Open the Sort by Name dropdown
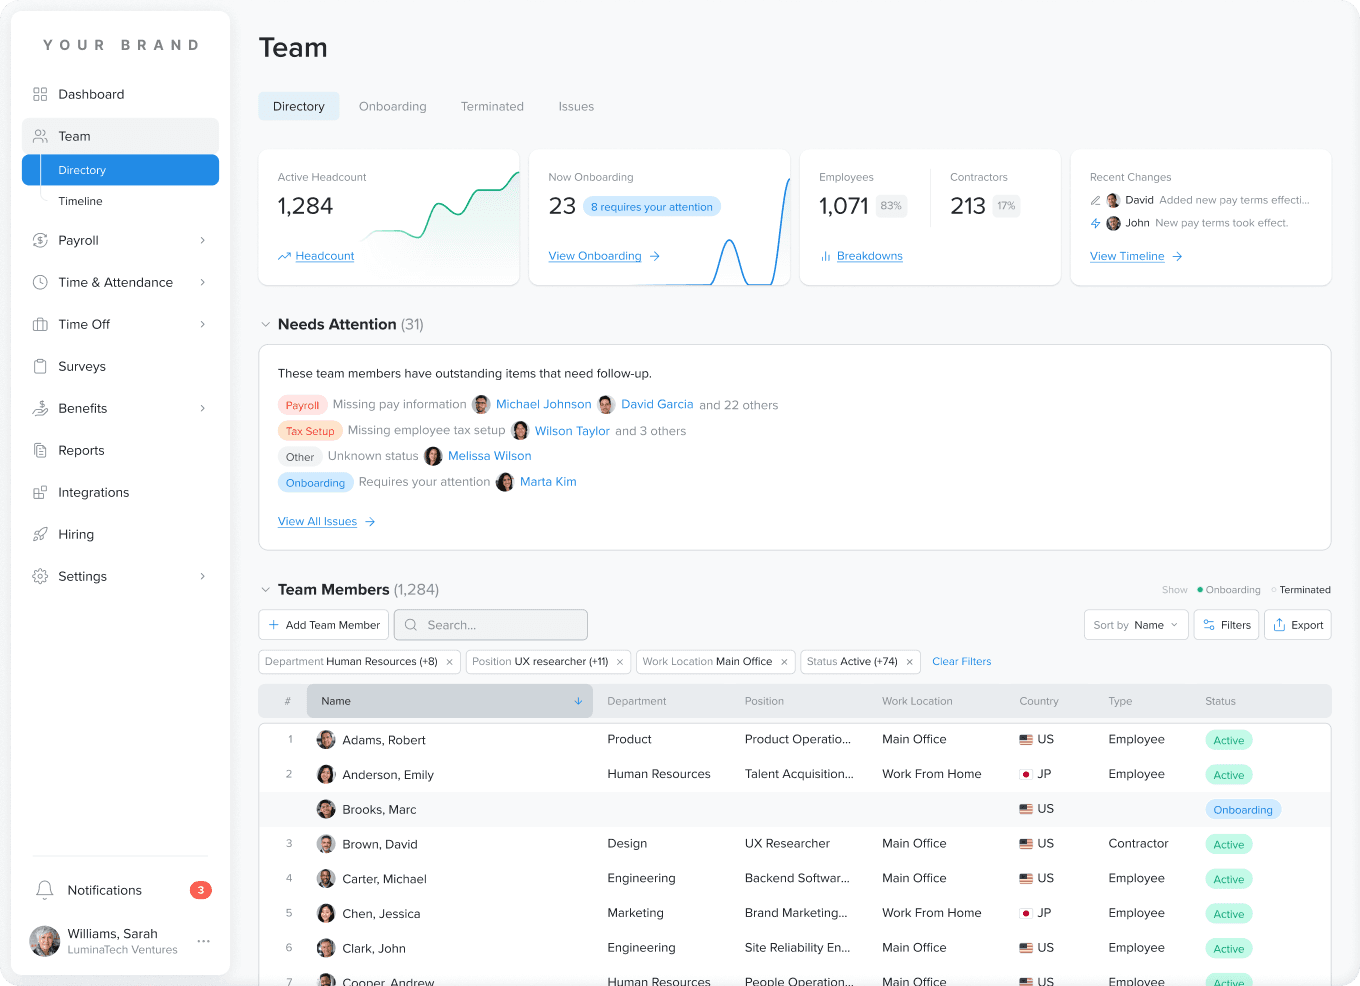Viewport: 1360px width, 986px height. (1136, 625)
